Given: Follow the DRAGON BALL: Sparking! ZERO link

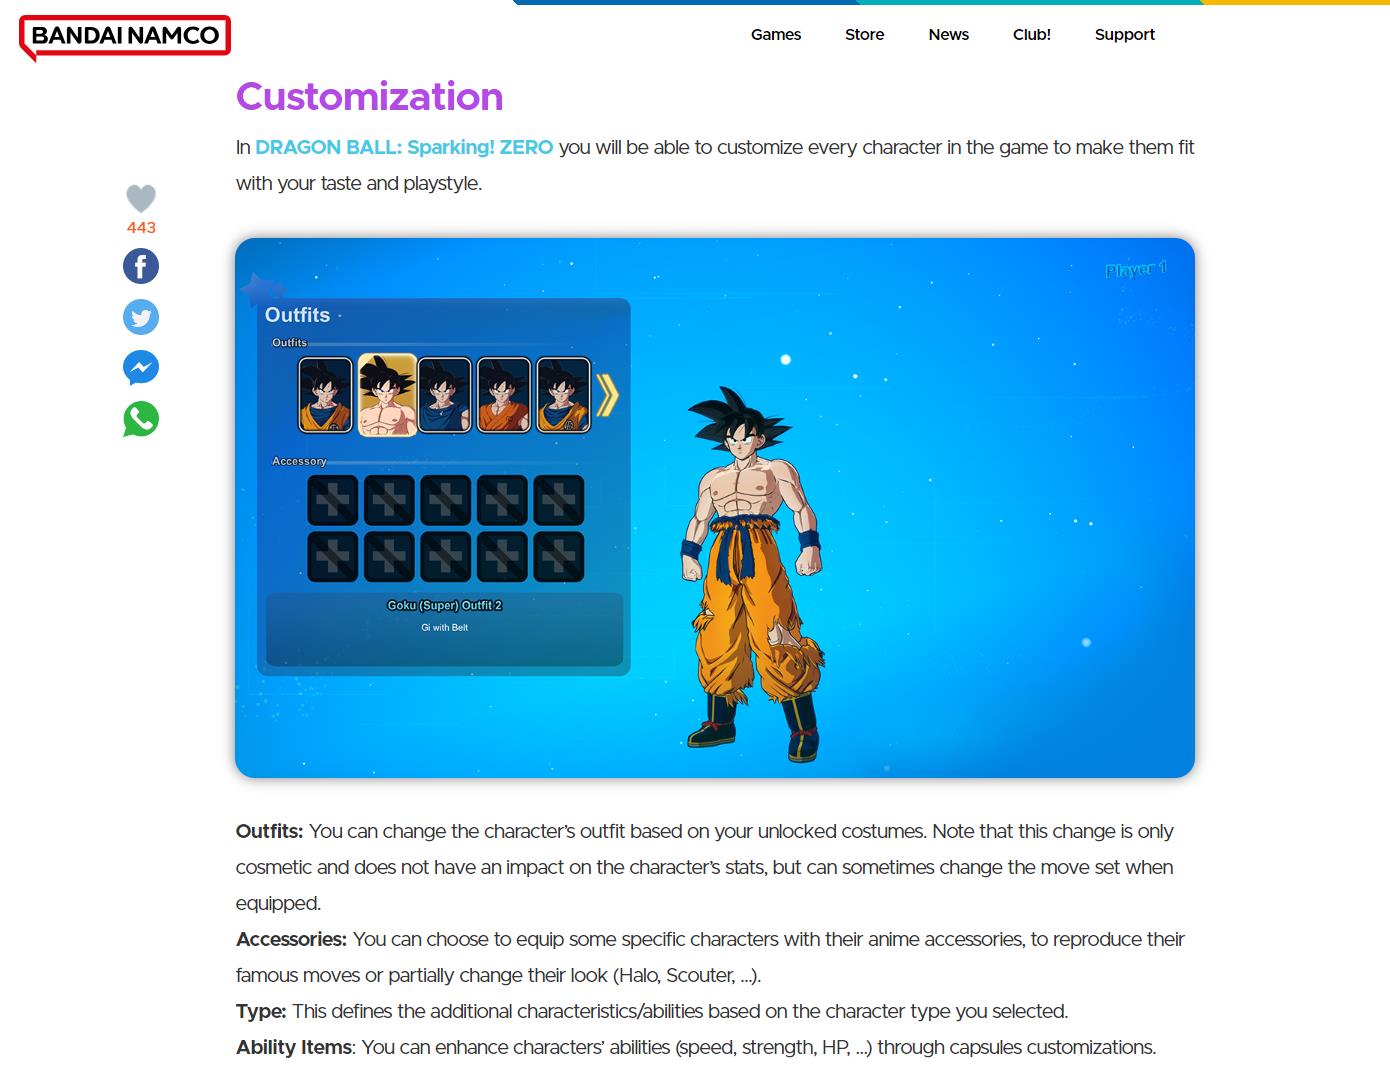Looking at the screenshot, I should (x=404, y=147).
